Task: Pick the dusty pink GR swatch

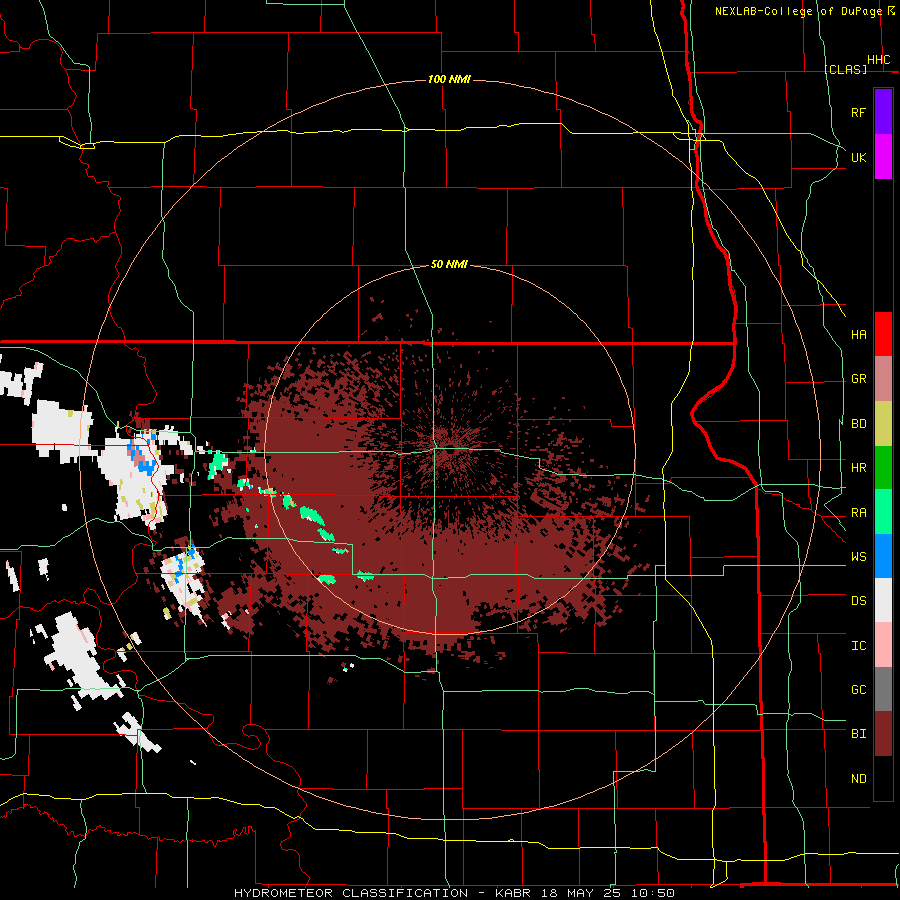Action: (x=883, y=378)
